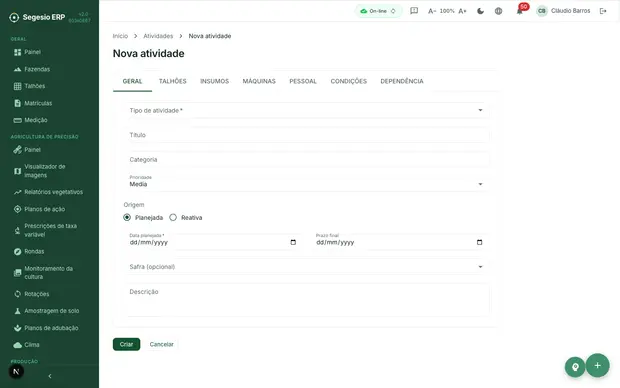
Task: Open Rotações cycle icon
Action: click(17, 294)
